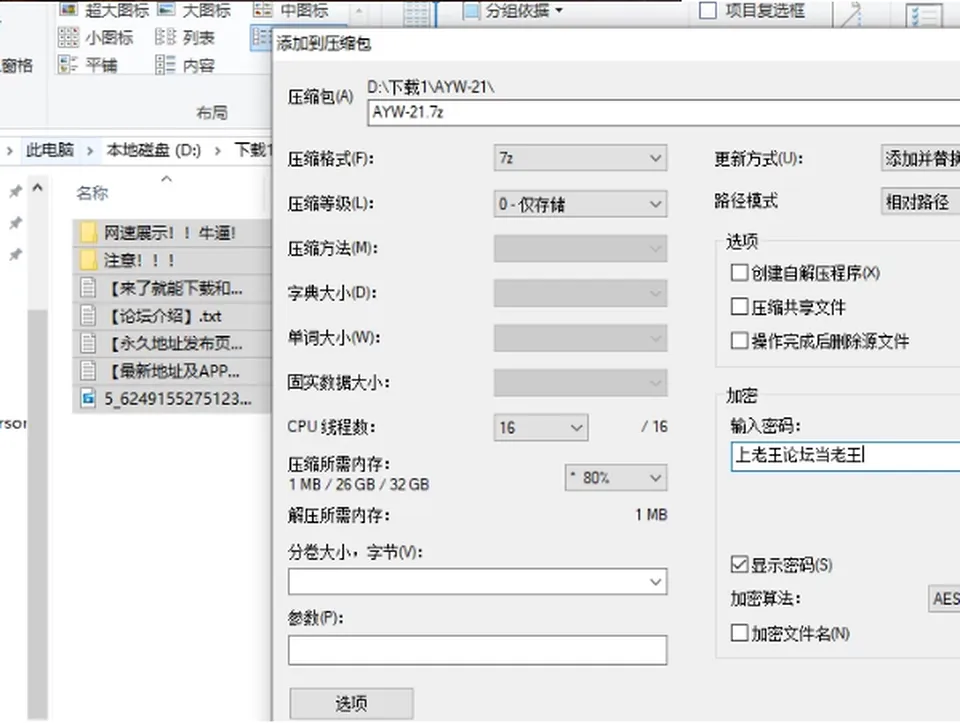Enable 操作完成后删除源文件 checkbox

coord(739,340)
